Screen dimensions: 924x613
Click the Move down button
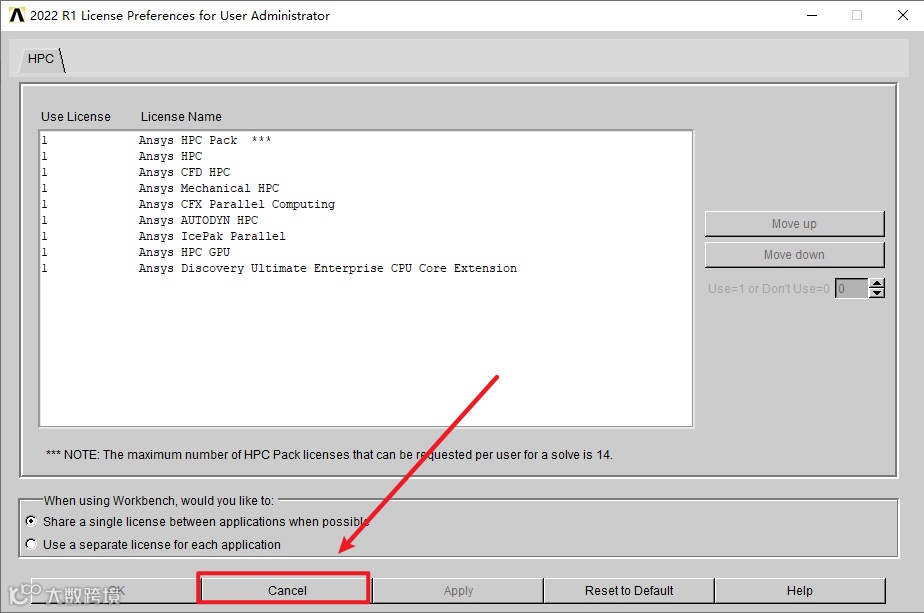(x=794, y=255)
